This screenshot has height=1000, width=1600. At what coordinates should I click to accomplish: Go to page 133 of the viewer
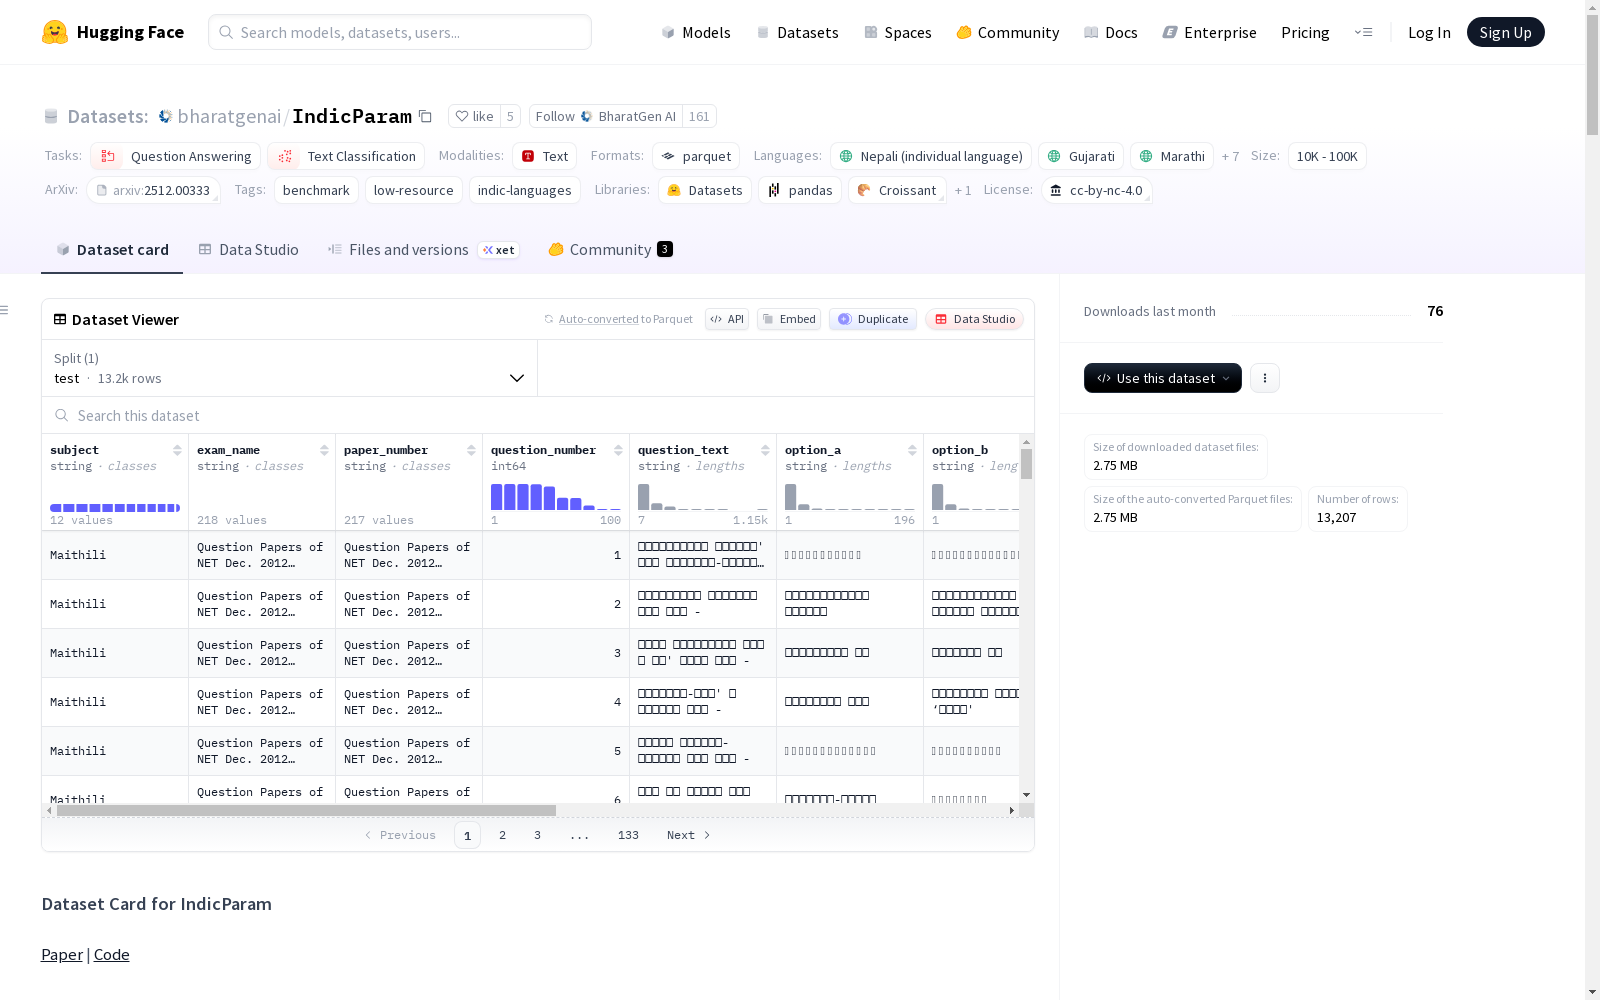(x=628, y=835)
